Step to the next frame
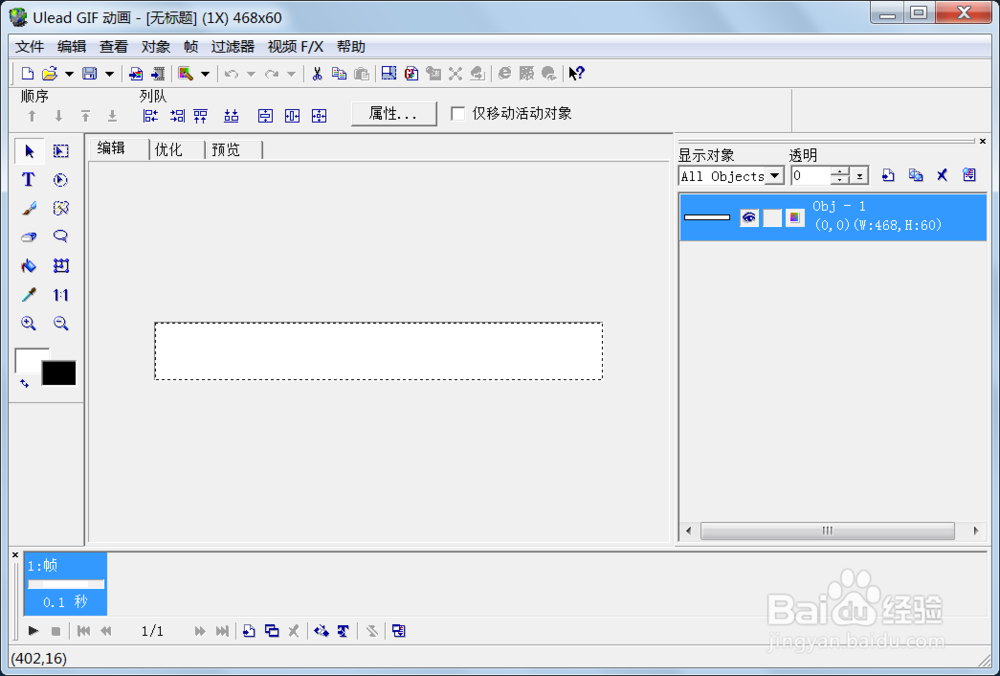 pos(200,631)
